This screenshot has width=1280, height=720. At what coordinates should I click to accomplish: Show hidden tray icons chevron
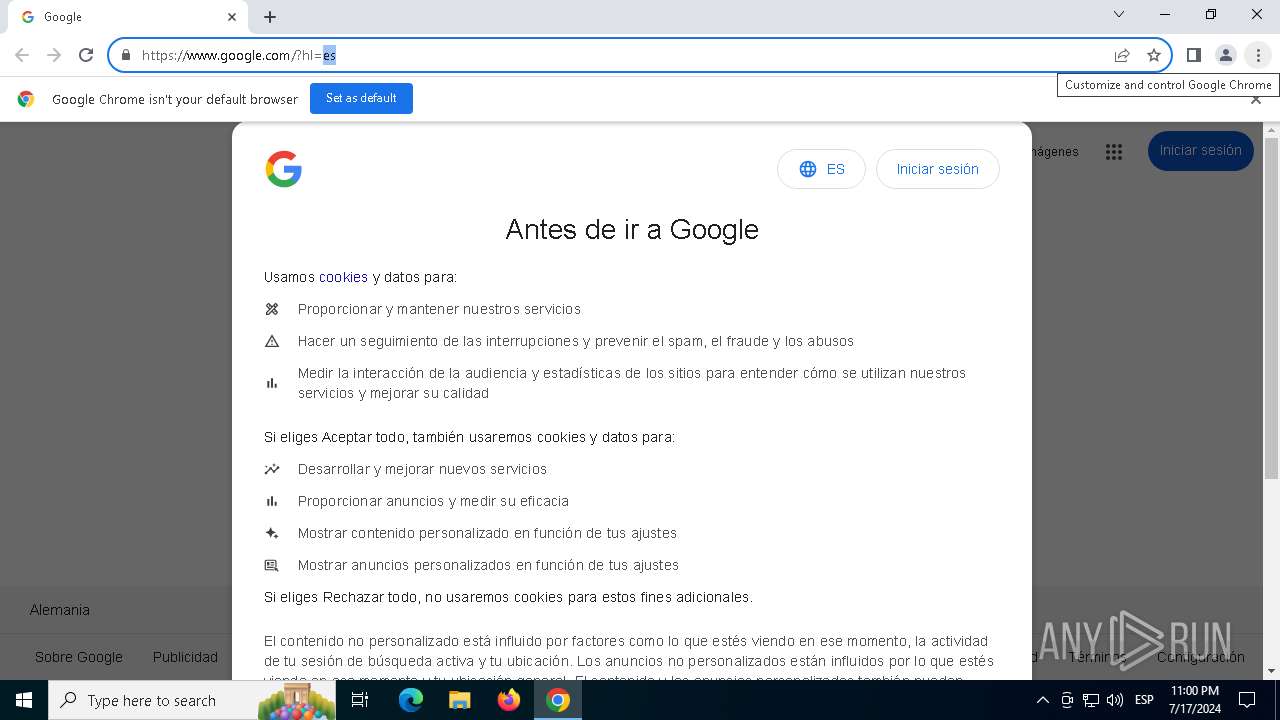point(1042,700)
